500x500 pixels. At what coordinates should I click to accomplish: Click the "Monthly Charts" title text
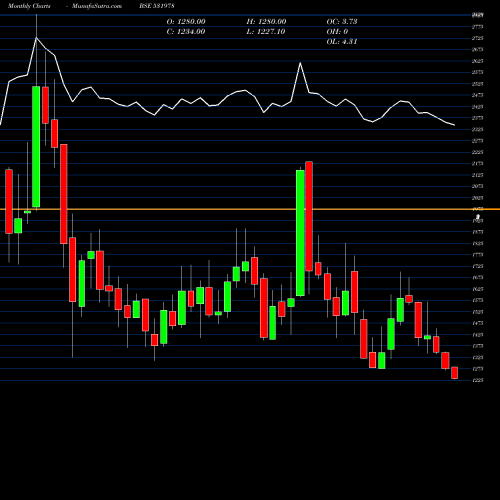tap(29, 6)
